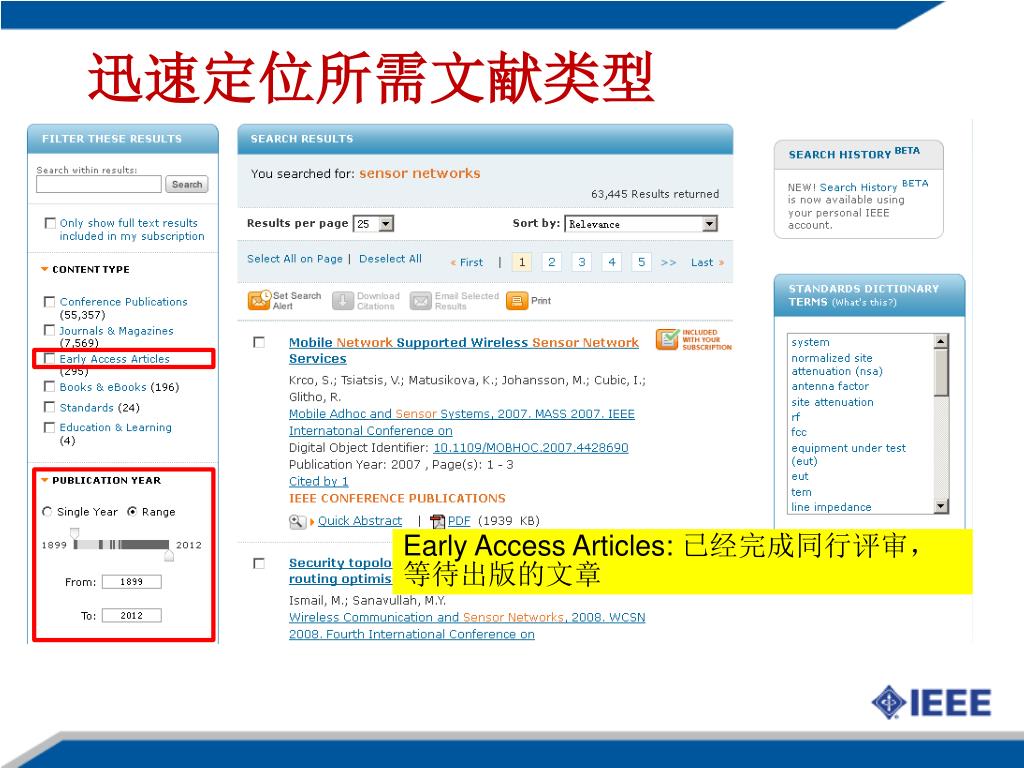1024x768 pixels.
Task: Click Select All on Page
Action: coord(295,259)
